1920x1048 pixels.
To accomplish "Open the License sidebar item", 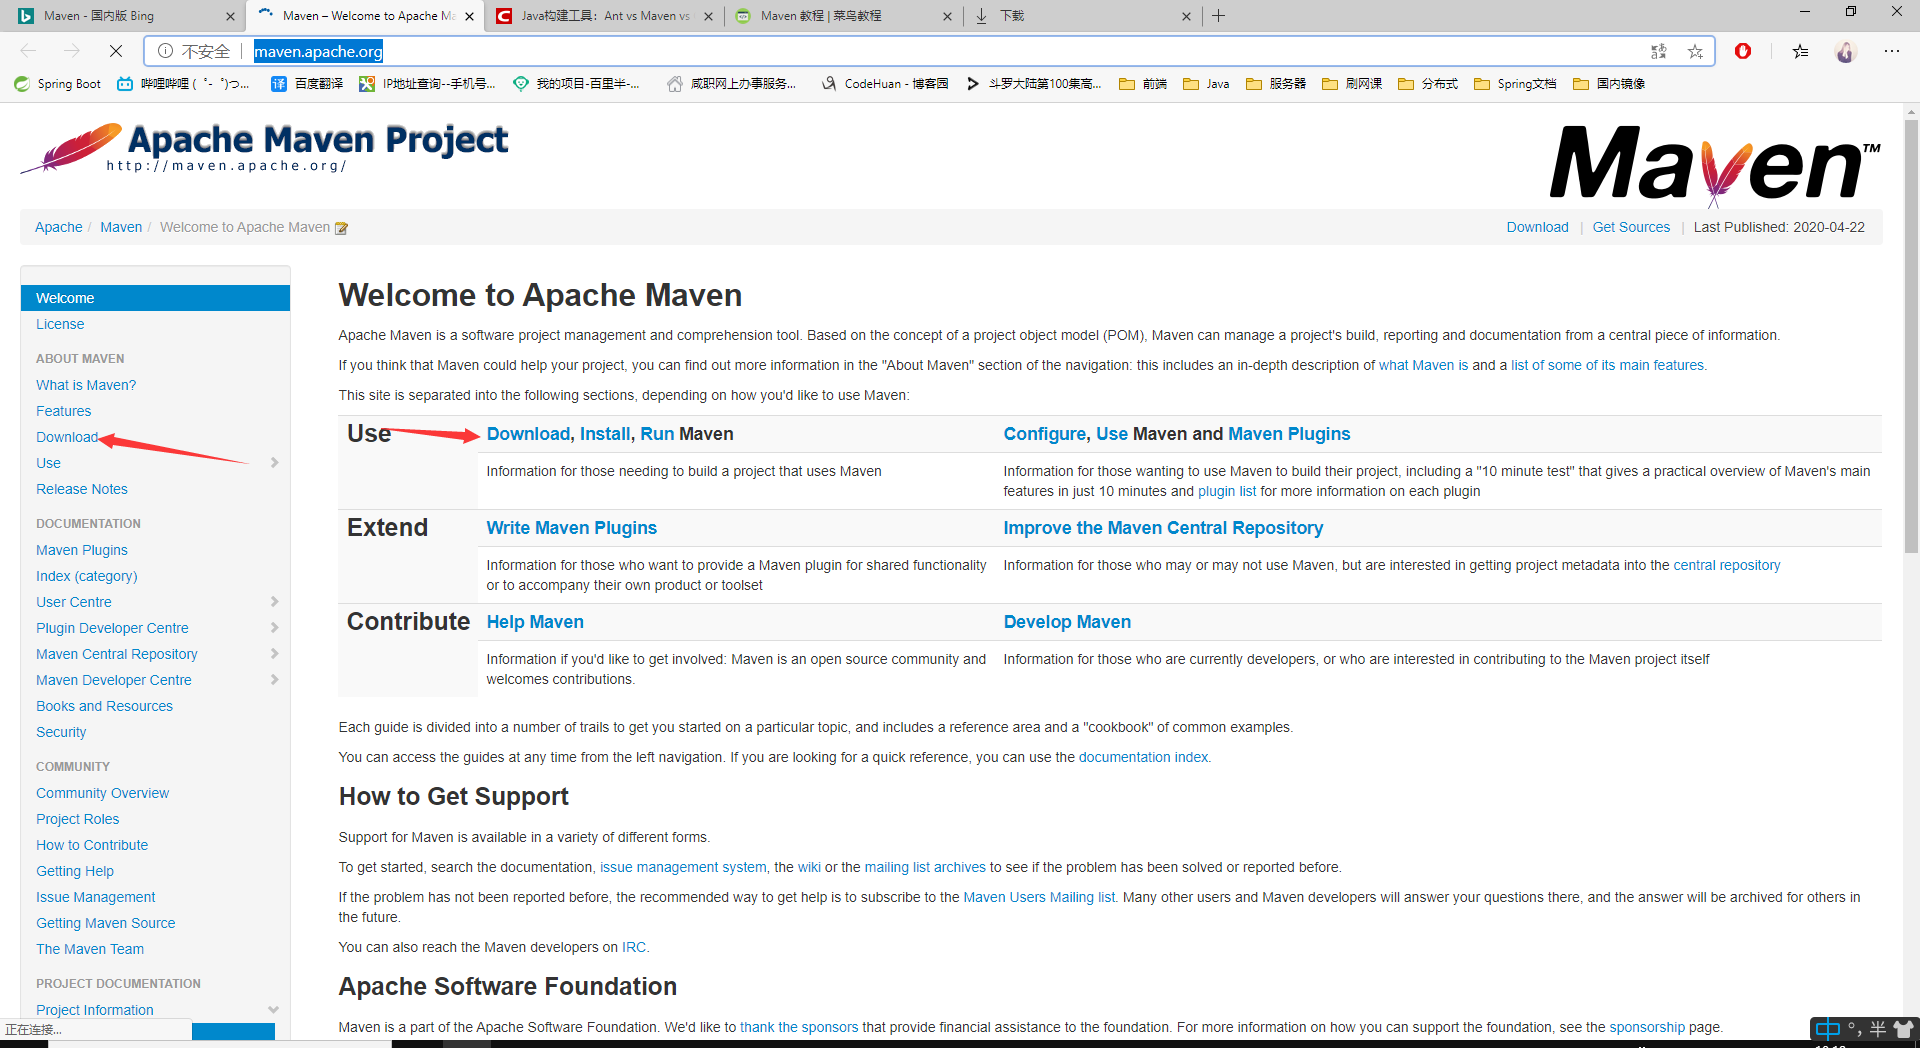I will (60, 324).
